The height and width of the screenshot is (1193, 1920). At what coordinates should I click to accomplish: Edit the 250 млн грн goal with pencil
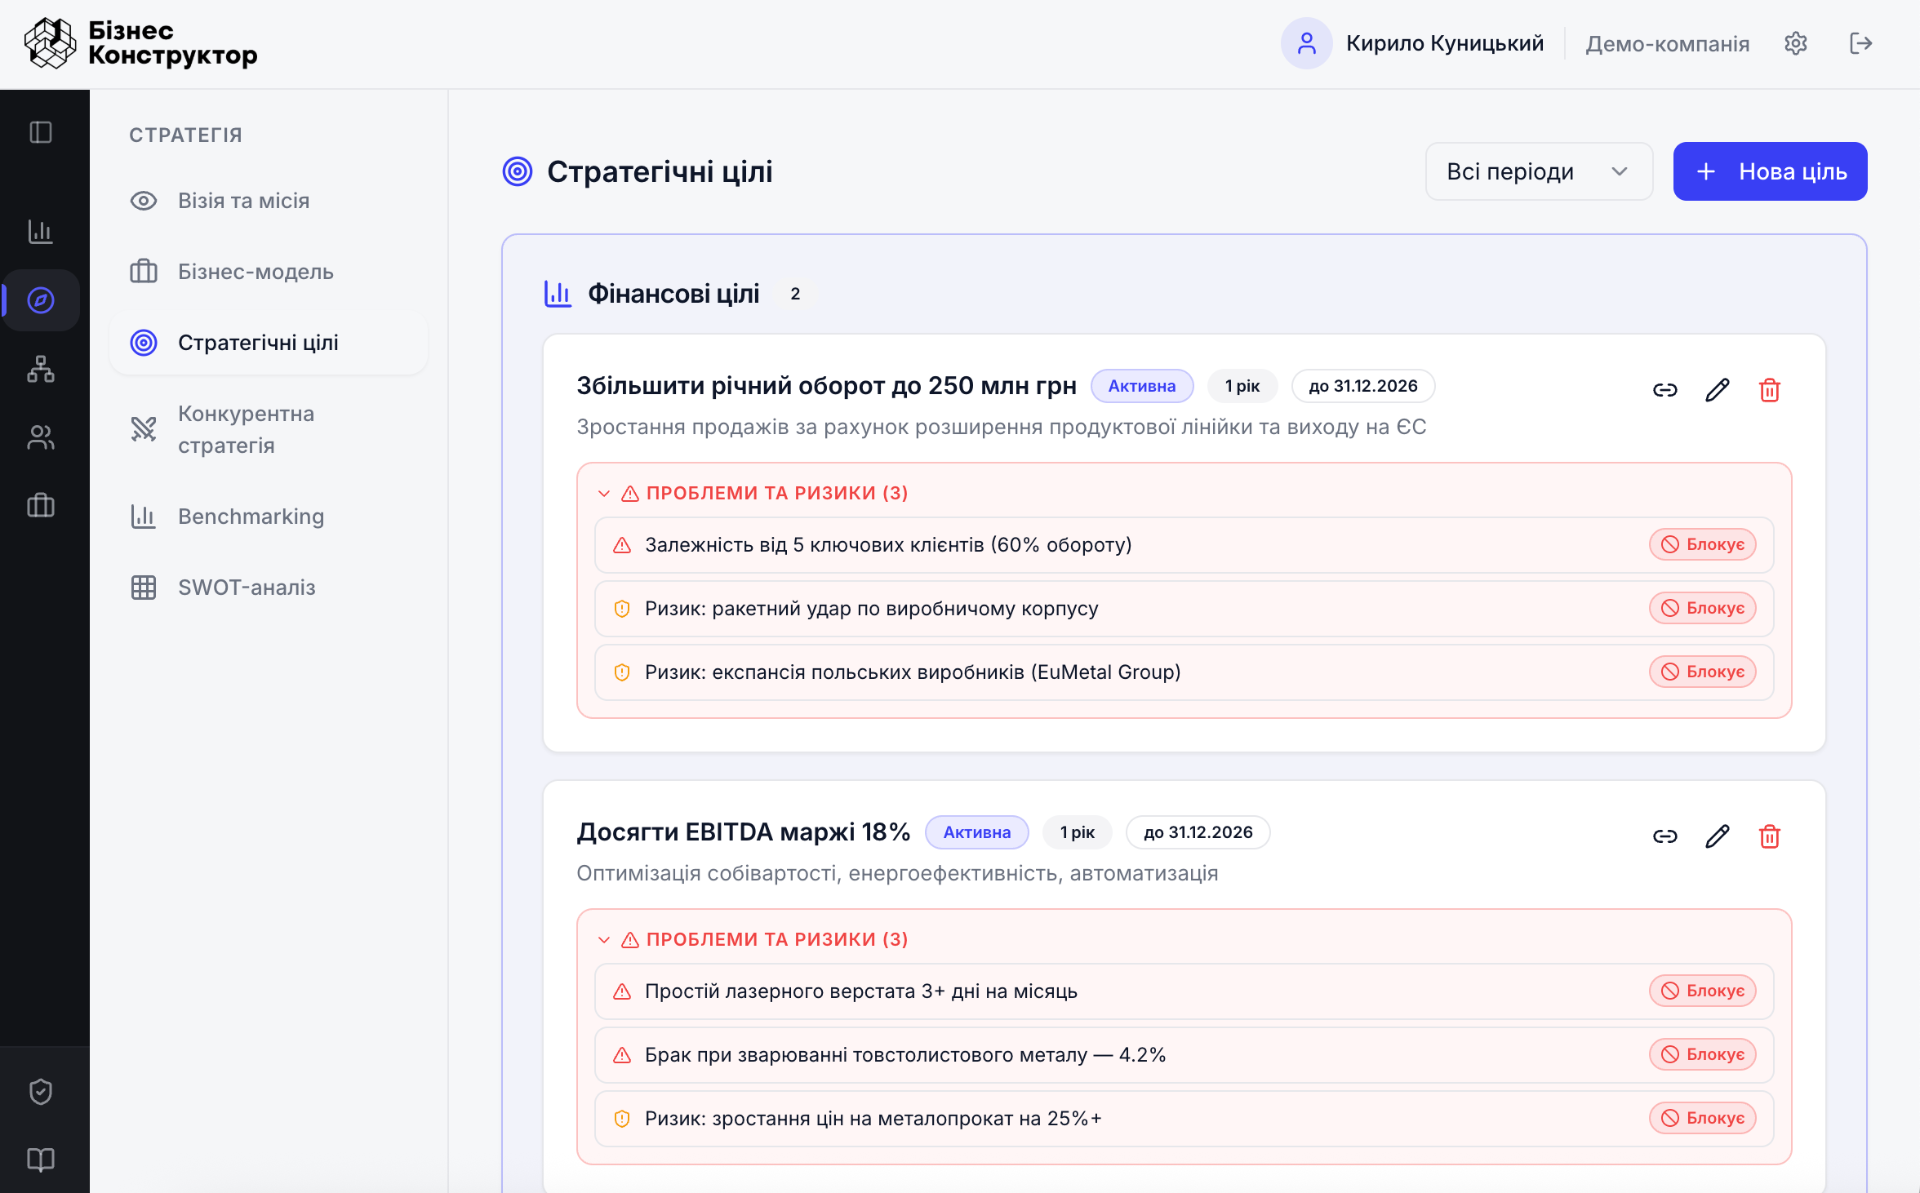point(1717,390)
